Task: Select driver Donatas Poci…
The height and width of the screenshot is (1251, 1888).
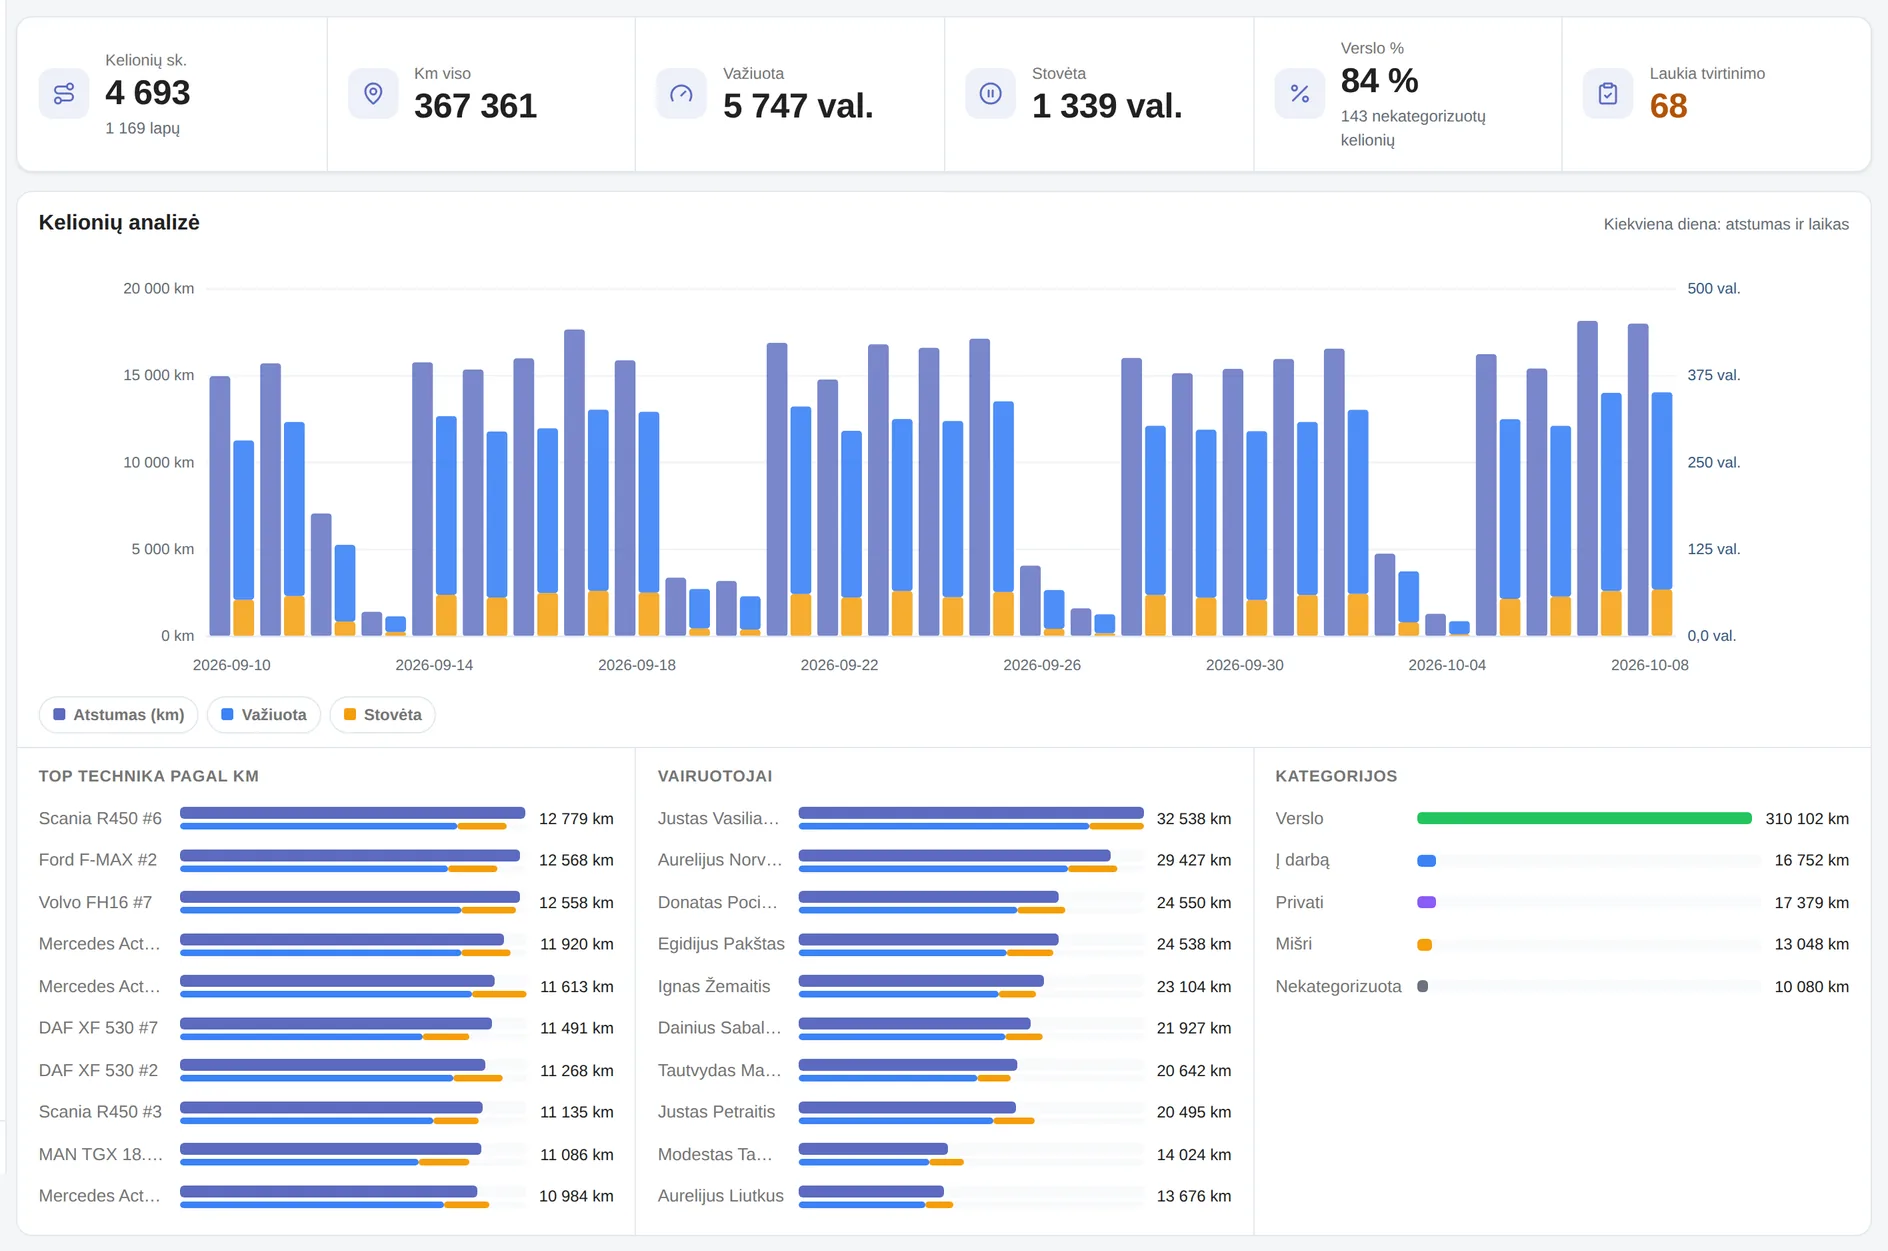Action: [944, 903]
